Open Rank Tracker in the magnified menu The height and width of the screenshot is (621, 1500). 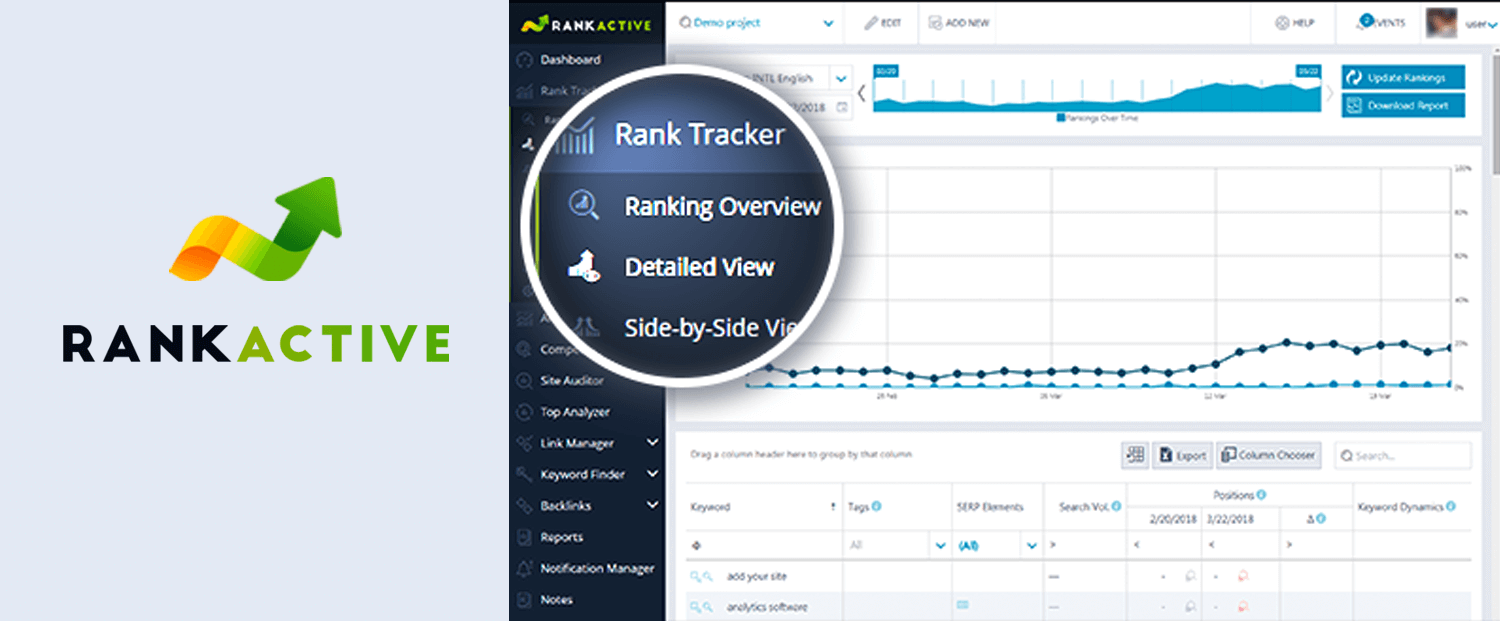click(x=700, y=135)
